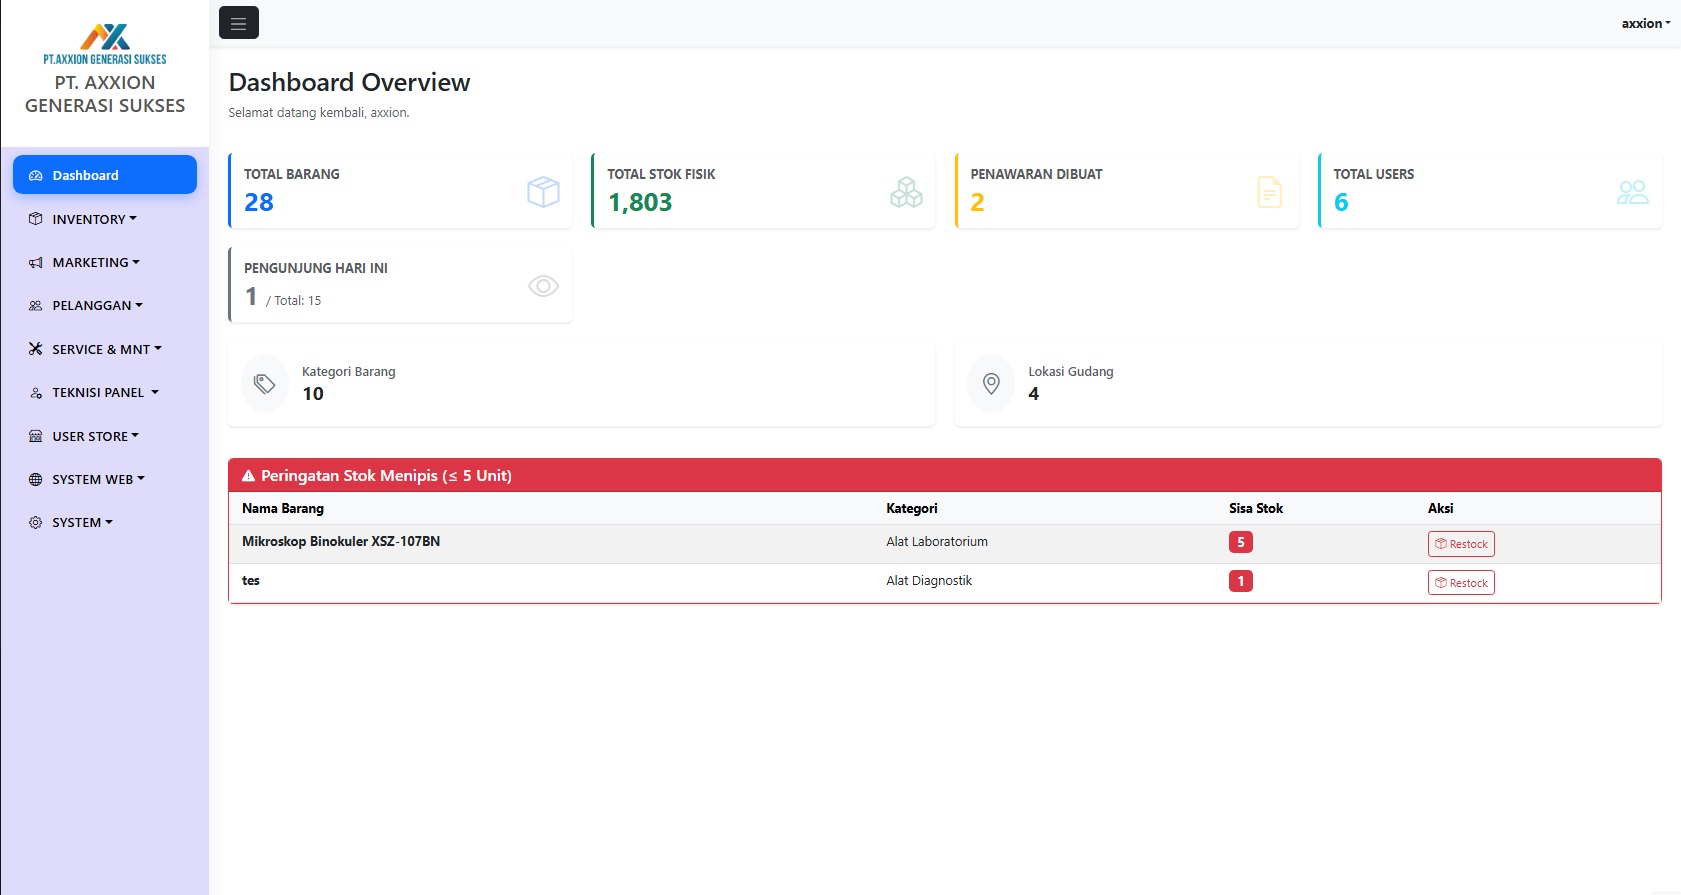Click the Sisa Stok badge showing 1
Screen dimensions: 1681x895
(x=1241, y=581)
